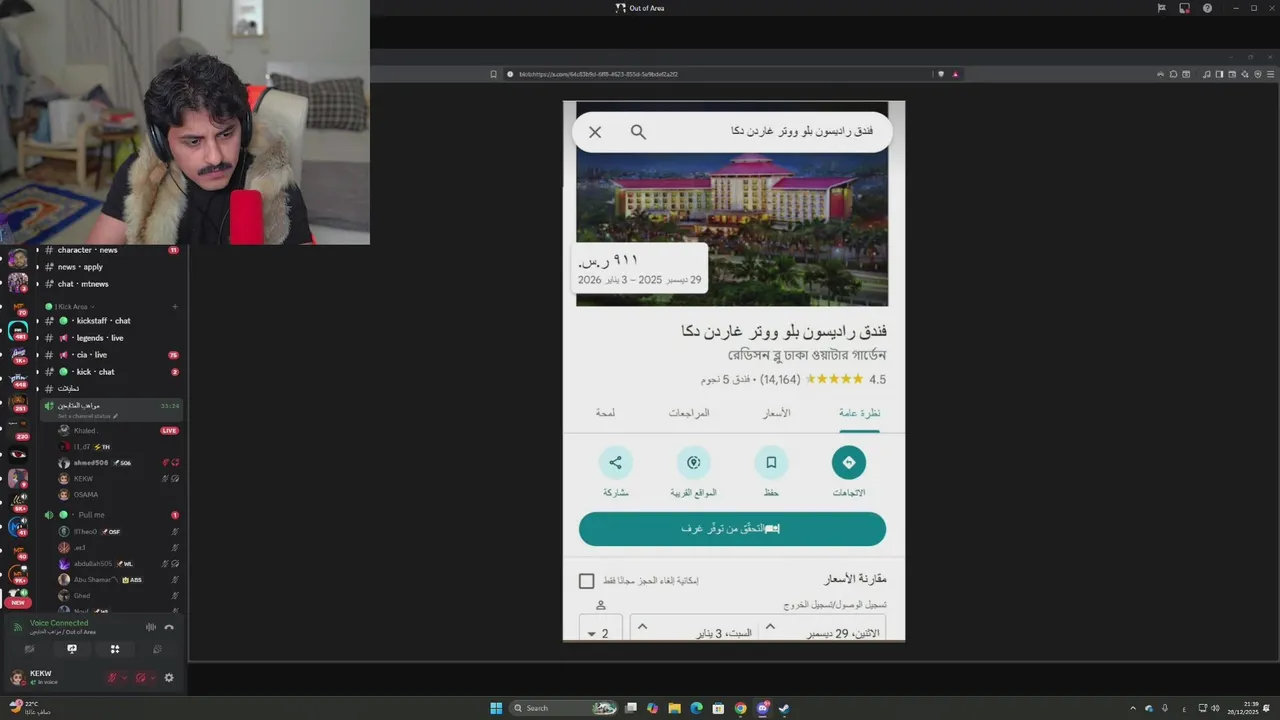Image resolution: width=1280 pixels, height=720 pixels.
Task: Click user abdallah505 in Pull me channel
Action: [118, 564]
